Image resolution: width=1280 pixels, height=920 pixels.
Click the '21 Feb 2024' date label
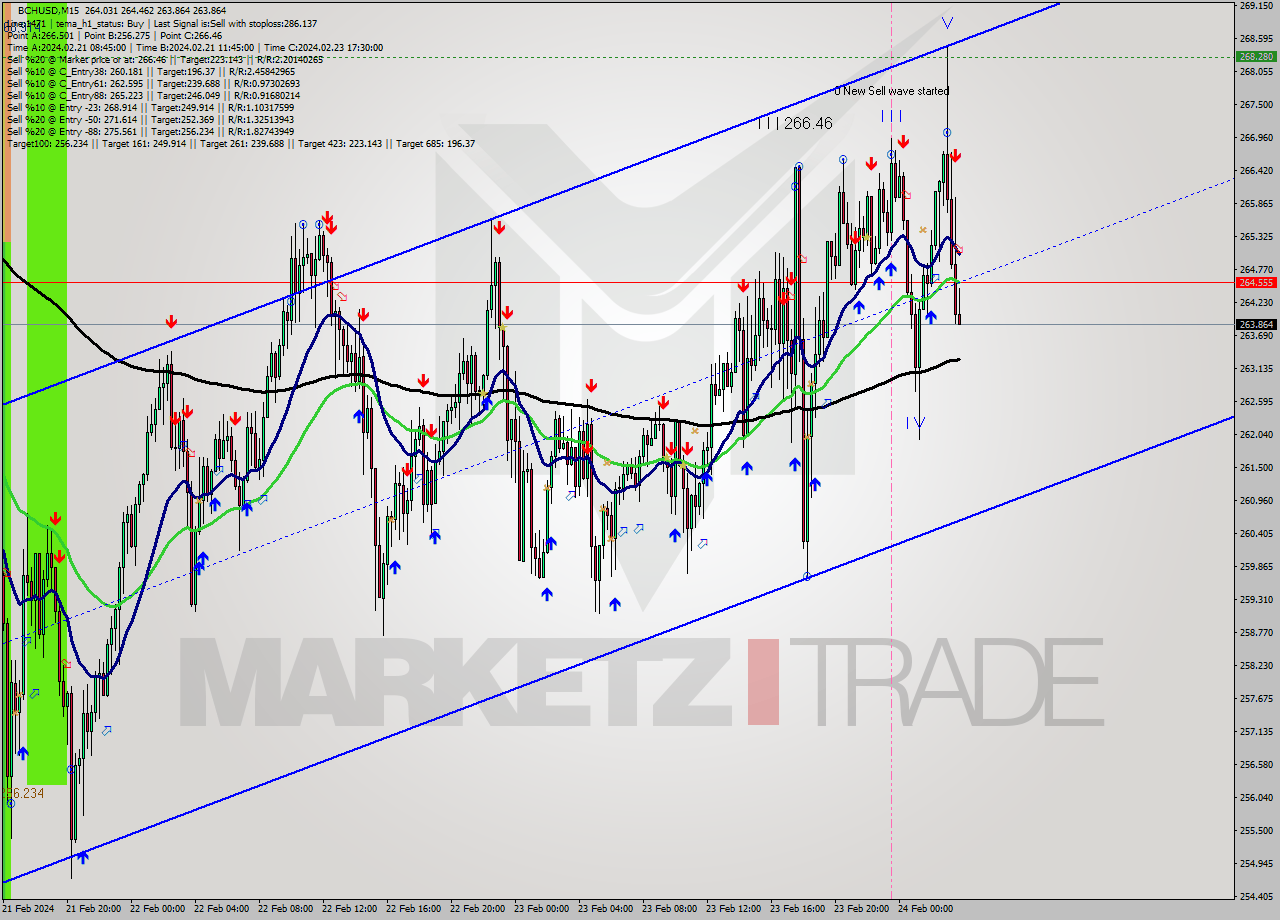click(x=30, y=910)
